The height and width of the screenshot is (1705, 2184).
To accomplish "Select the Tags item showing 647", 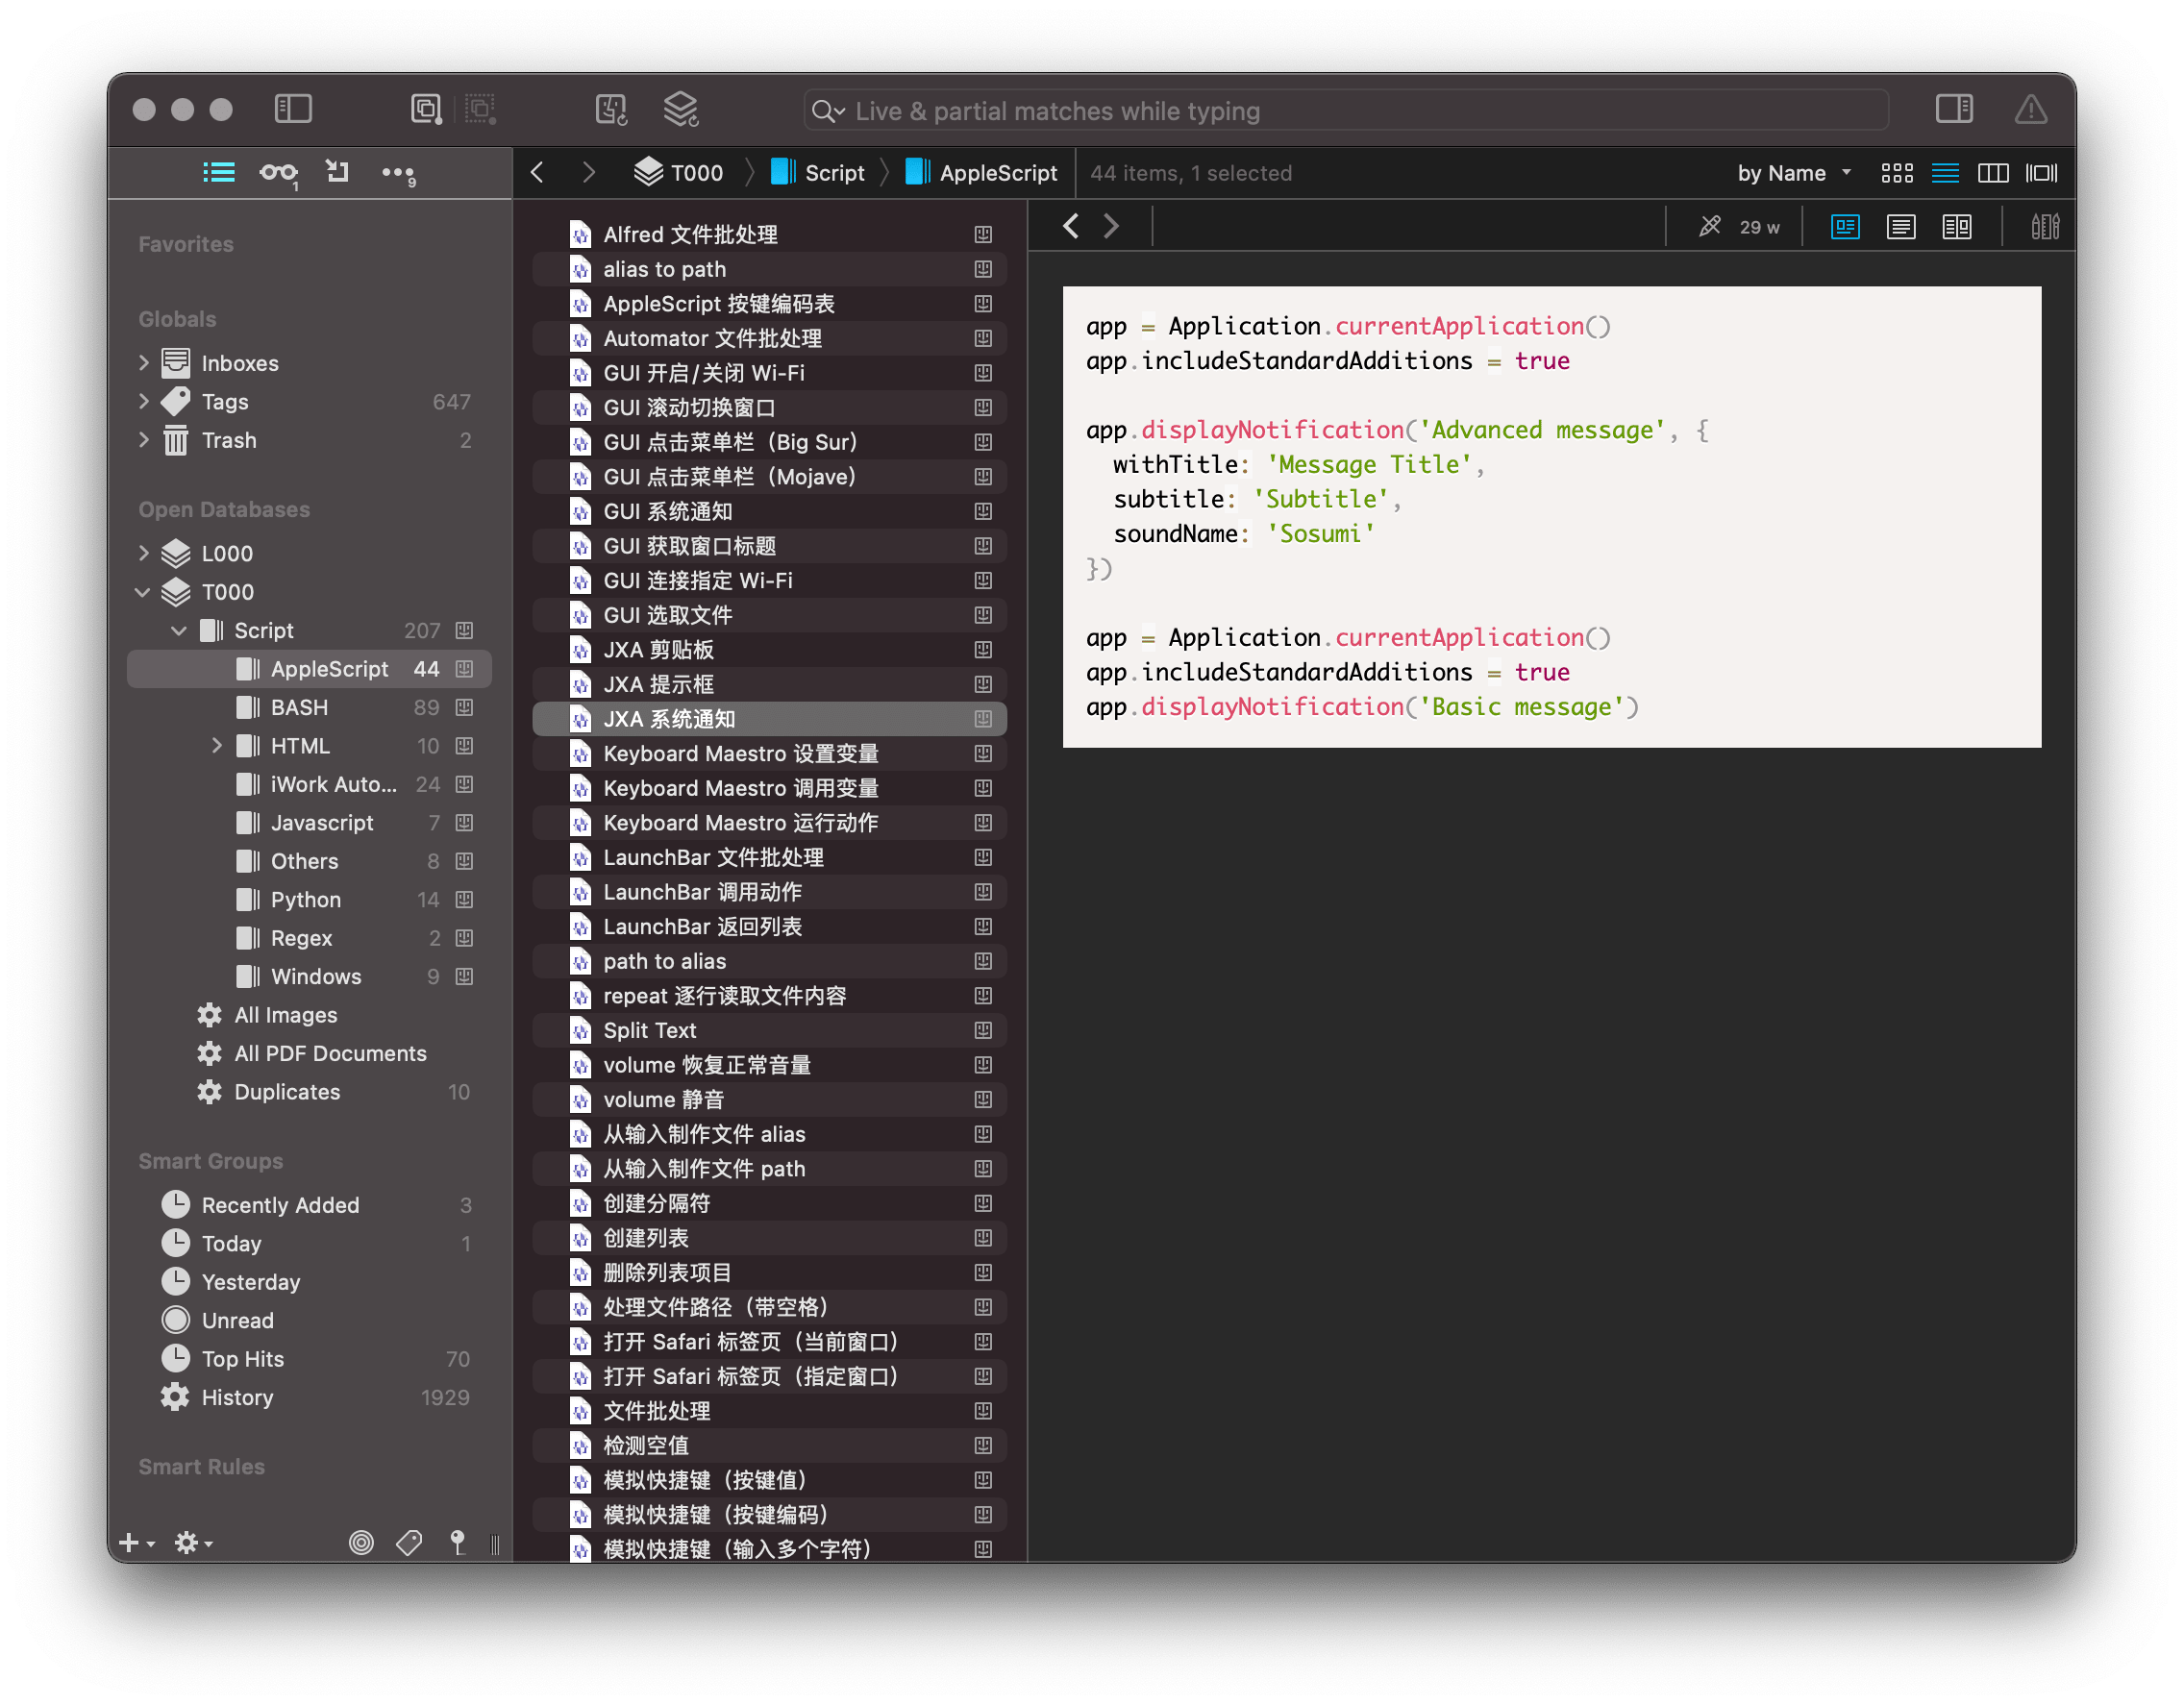I will point(310,402).
